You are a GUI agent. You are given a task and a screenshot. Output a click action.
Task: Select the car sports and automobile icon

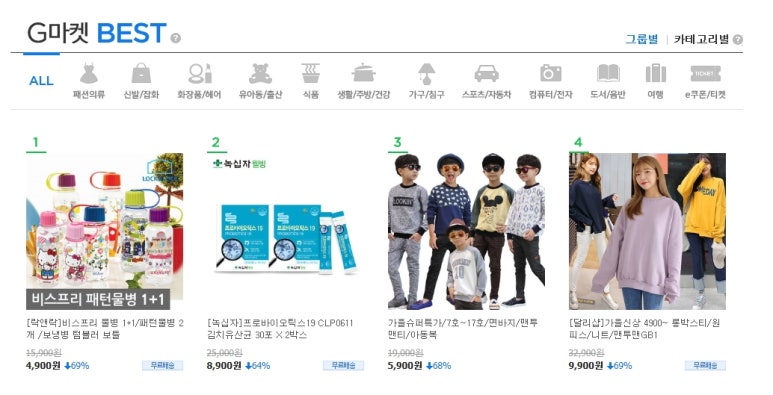487,74
